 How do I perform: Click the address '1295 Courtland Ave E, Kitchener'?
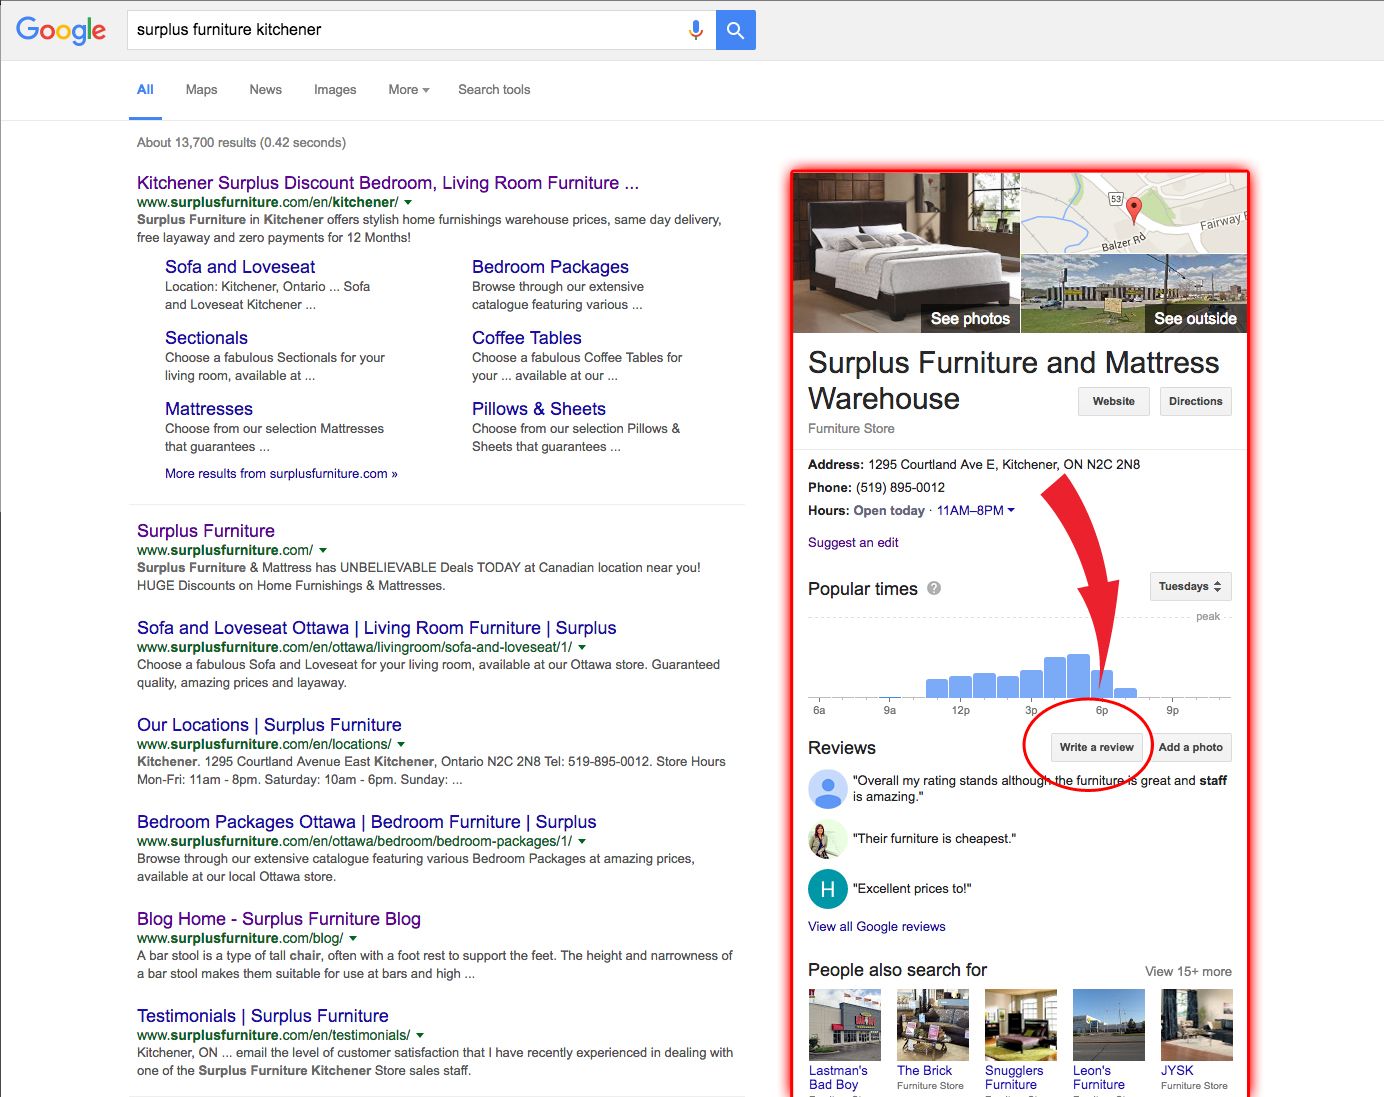1004,464
